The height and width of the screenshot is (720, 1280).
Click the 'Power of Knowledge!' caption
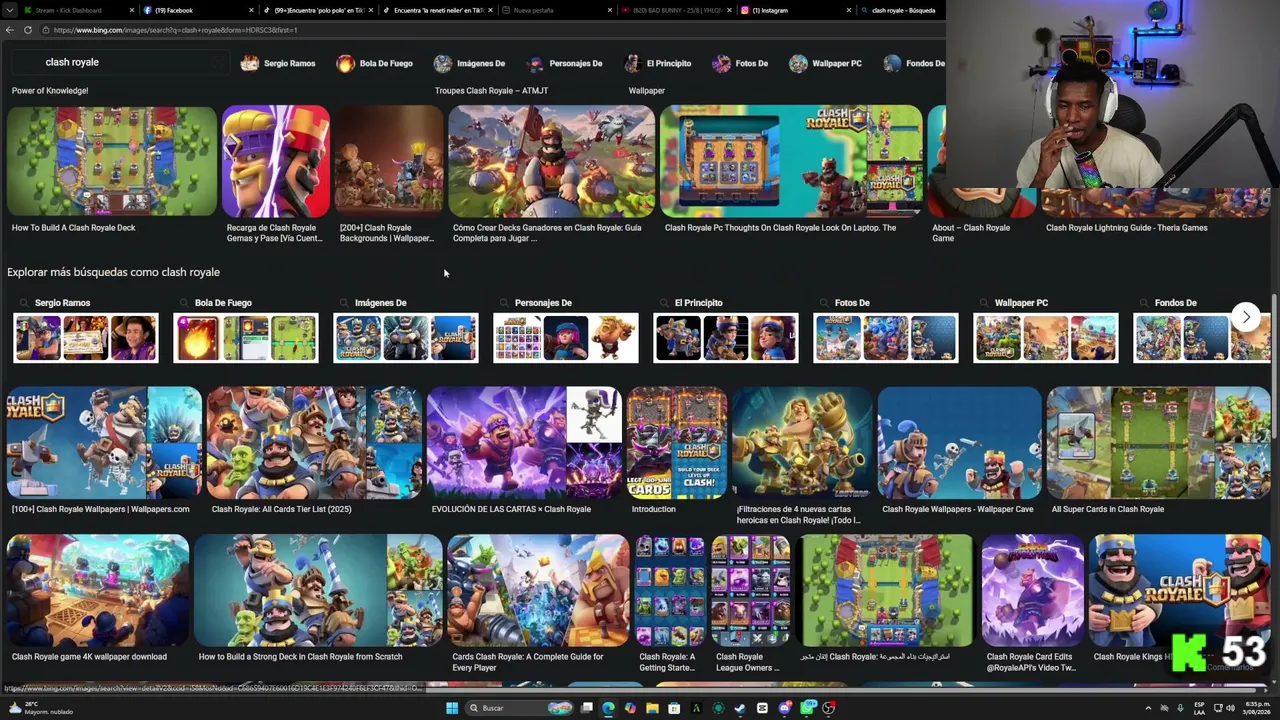(x=50, y=91)
